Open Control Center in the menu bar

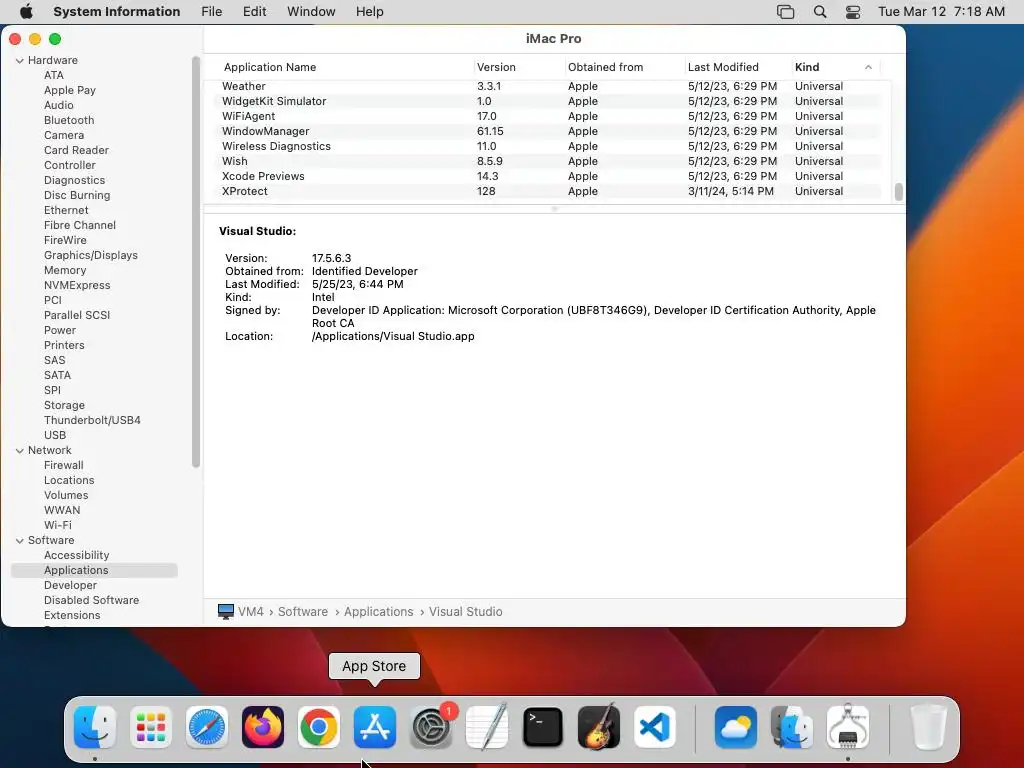click(853, 12)
